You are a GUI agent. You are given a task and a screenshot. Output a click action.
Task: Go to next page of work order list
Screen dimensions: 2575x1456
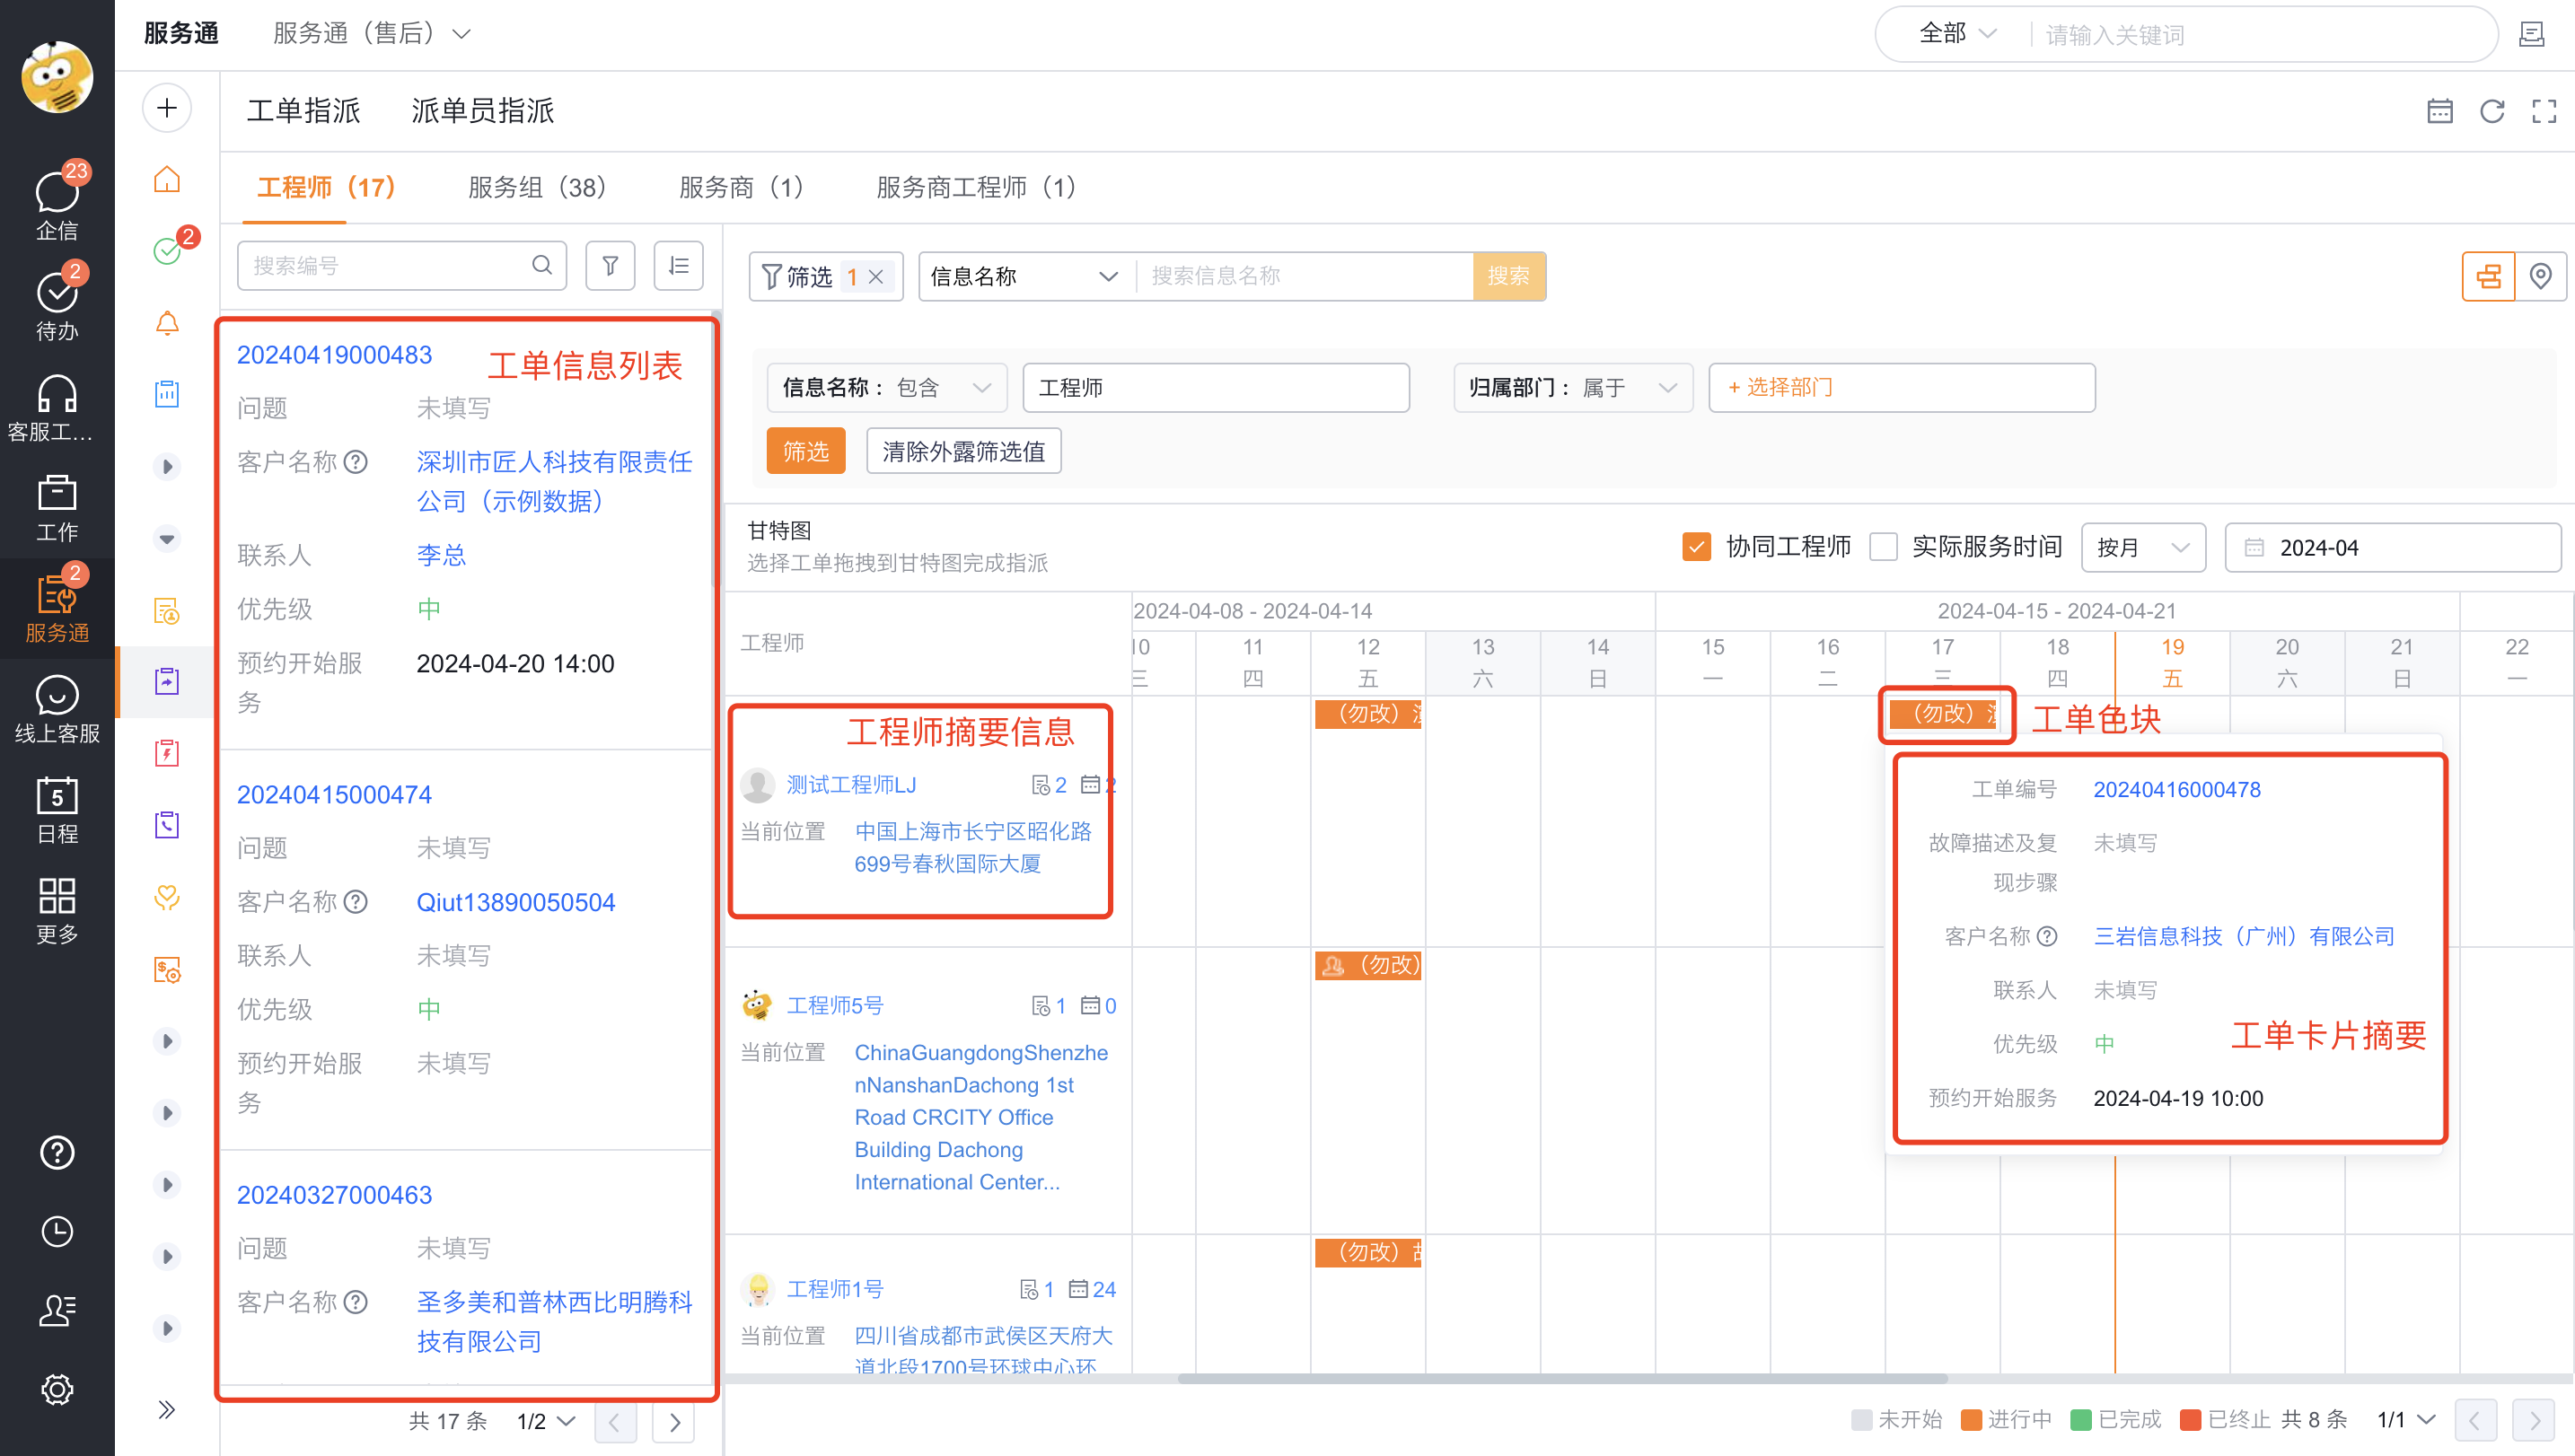tap(675, 1422)
